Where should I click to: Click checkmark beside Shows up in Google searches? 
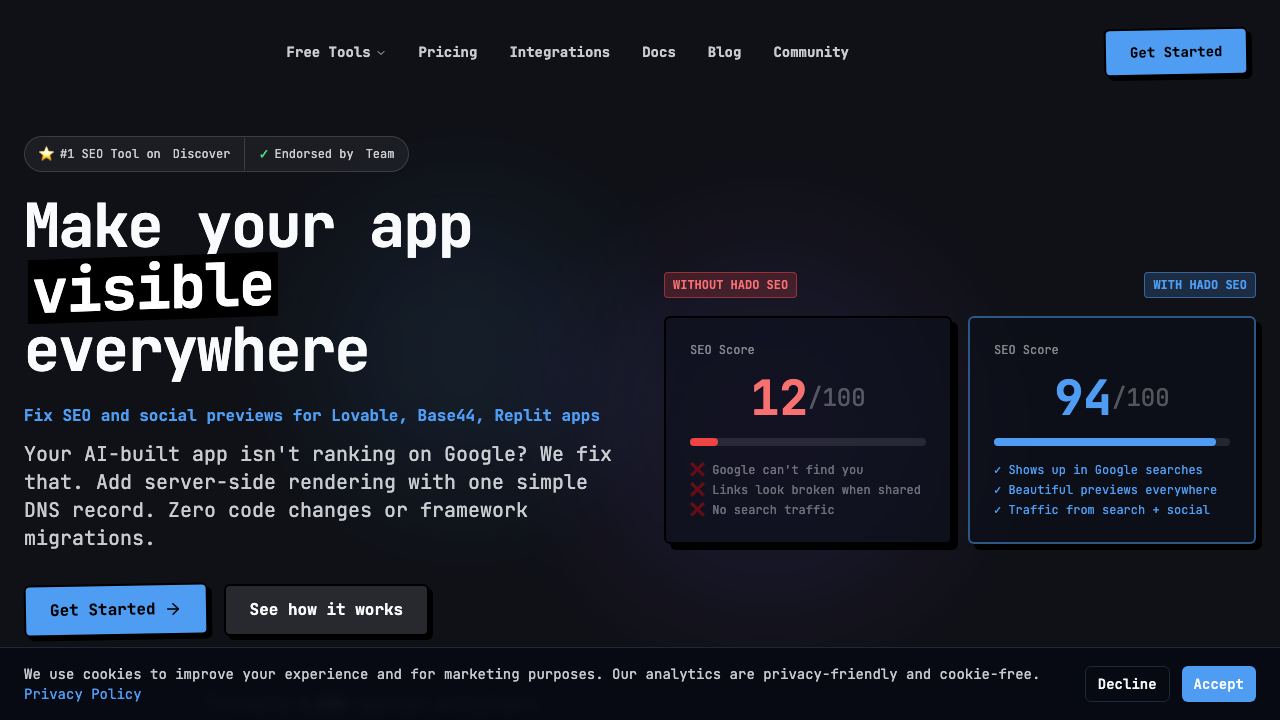click(998, 470)
